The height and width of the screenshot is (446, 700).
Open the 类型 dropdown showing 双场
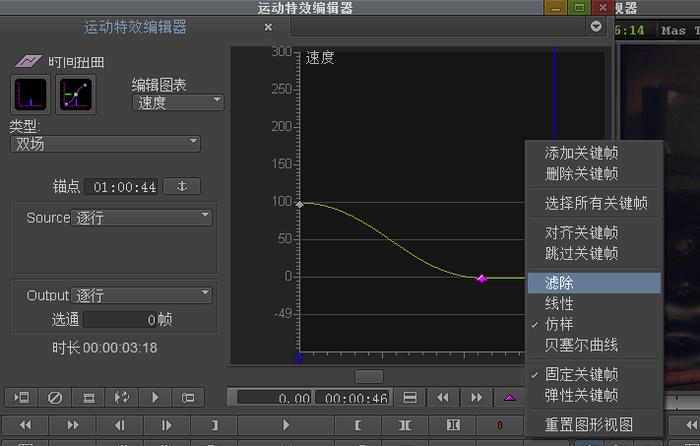[105, 144]
